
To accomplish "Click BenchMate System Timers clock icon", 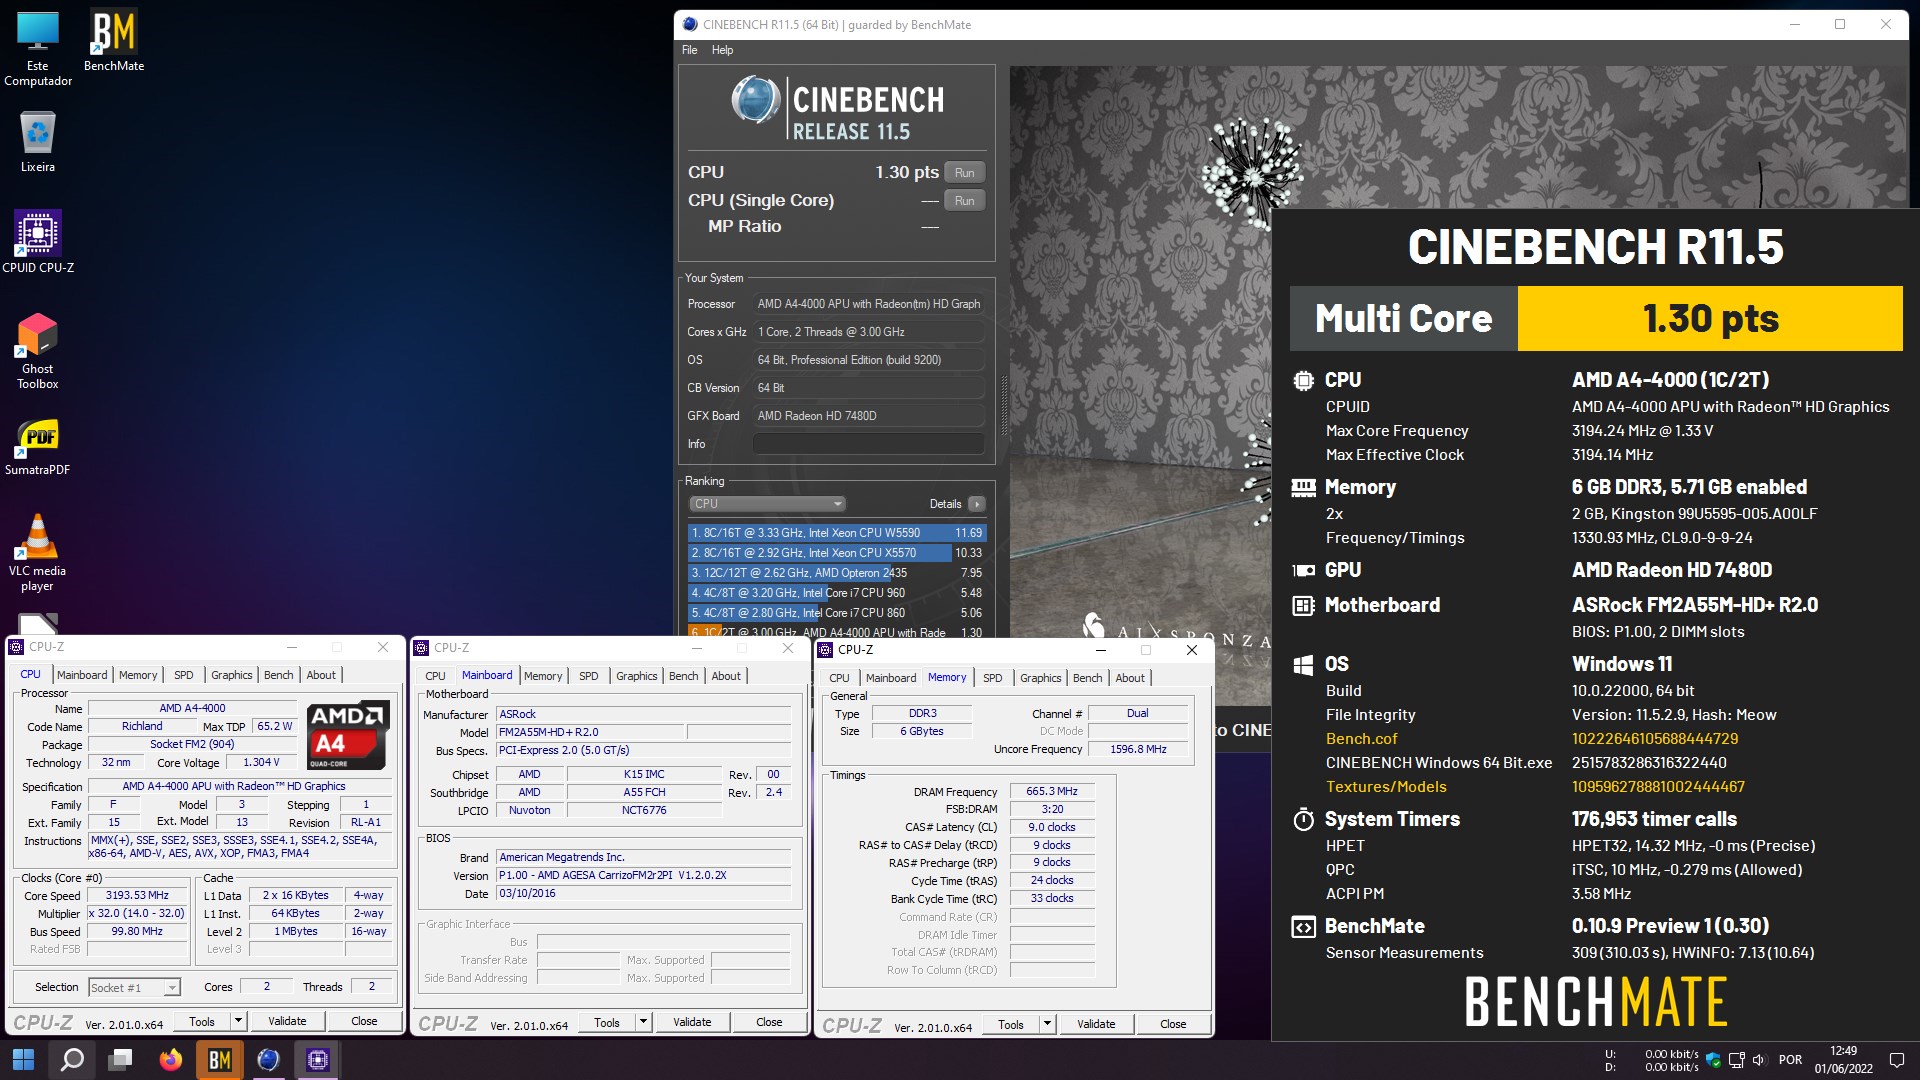I will (x=1303, y=819).
